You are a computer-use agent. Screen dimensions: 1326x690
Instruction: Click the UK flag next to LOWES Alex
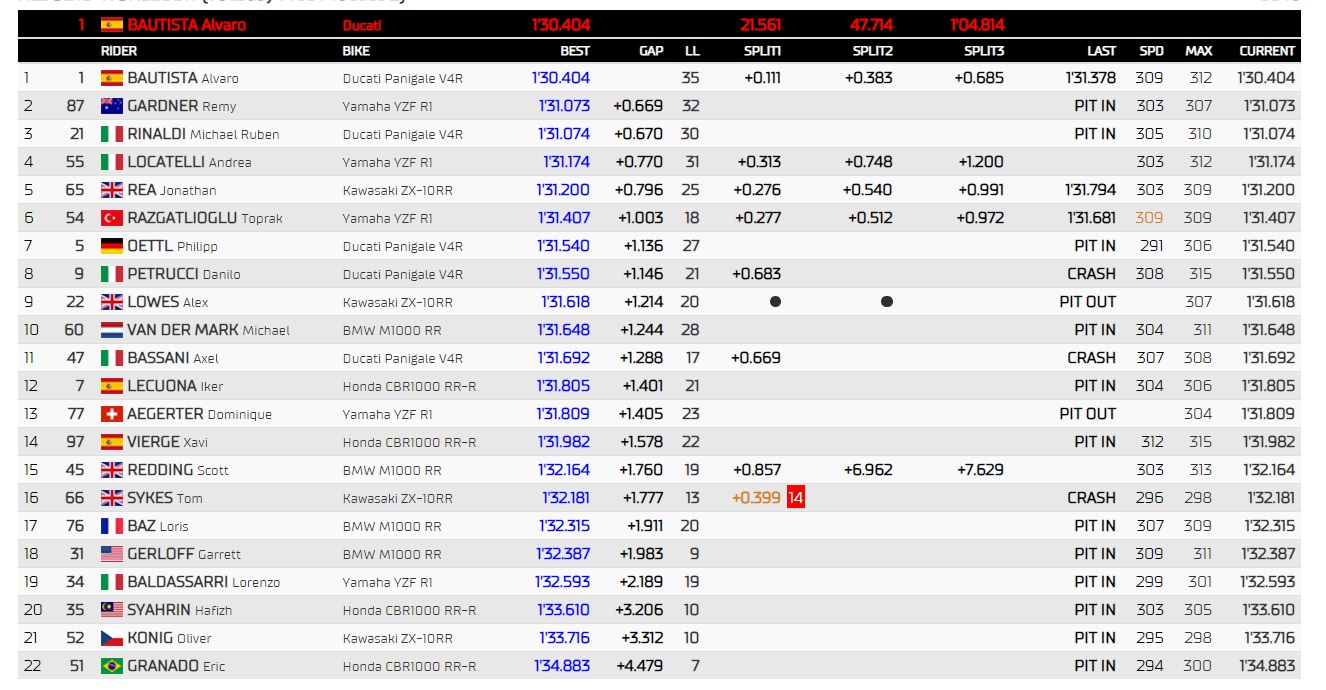click(x=111, y=302)
